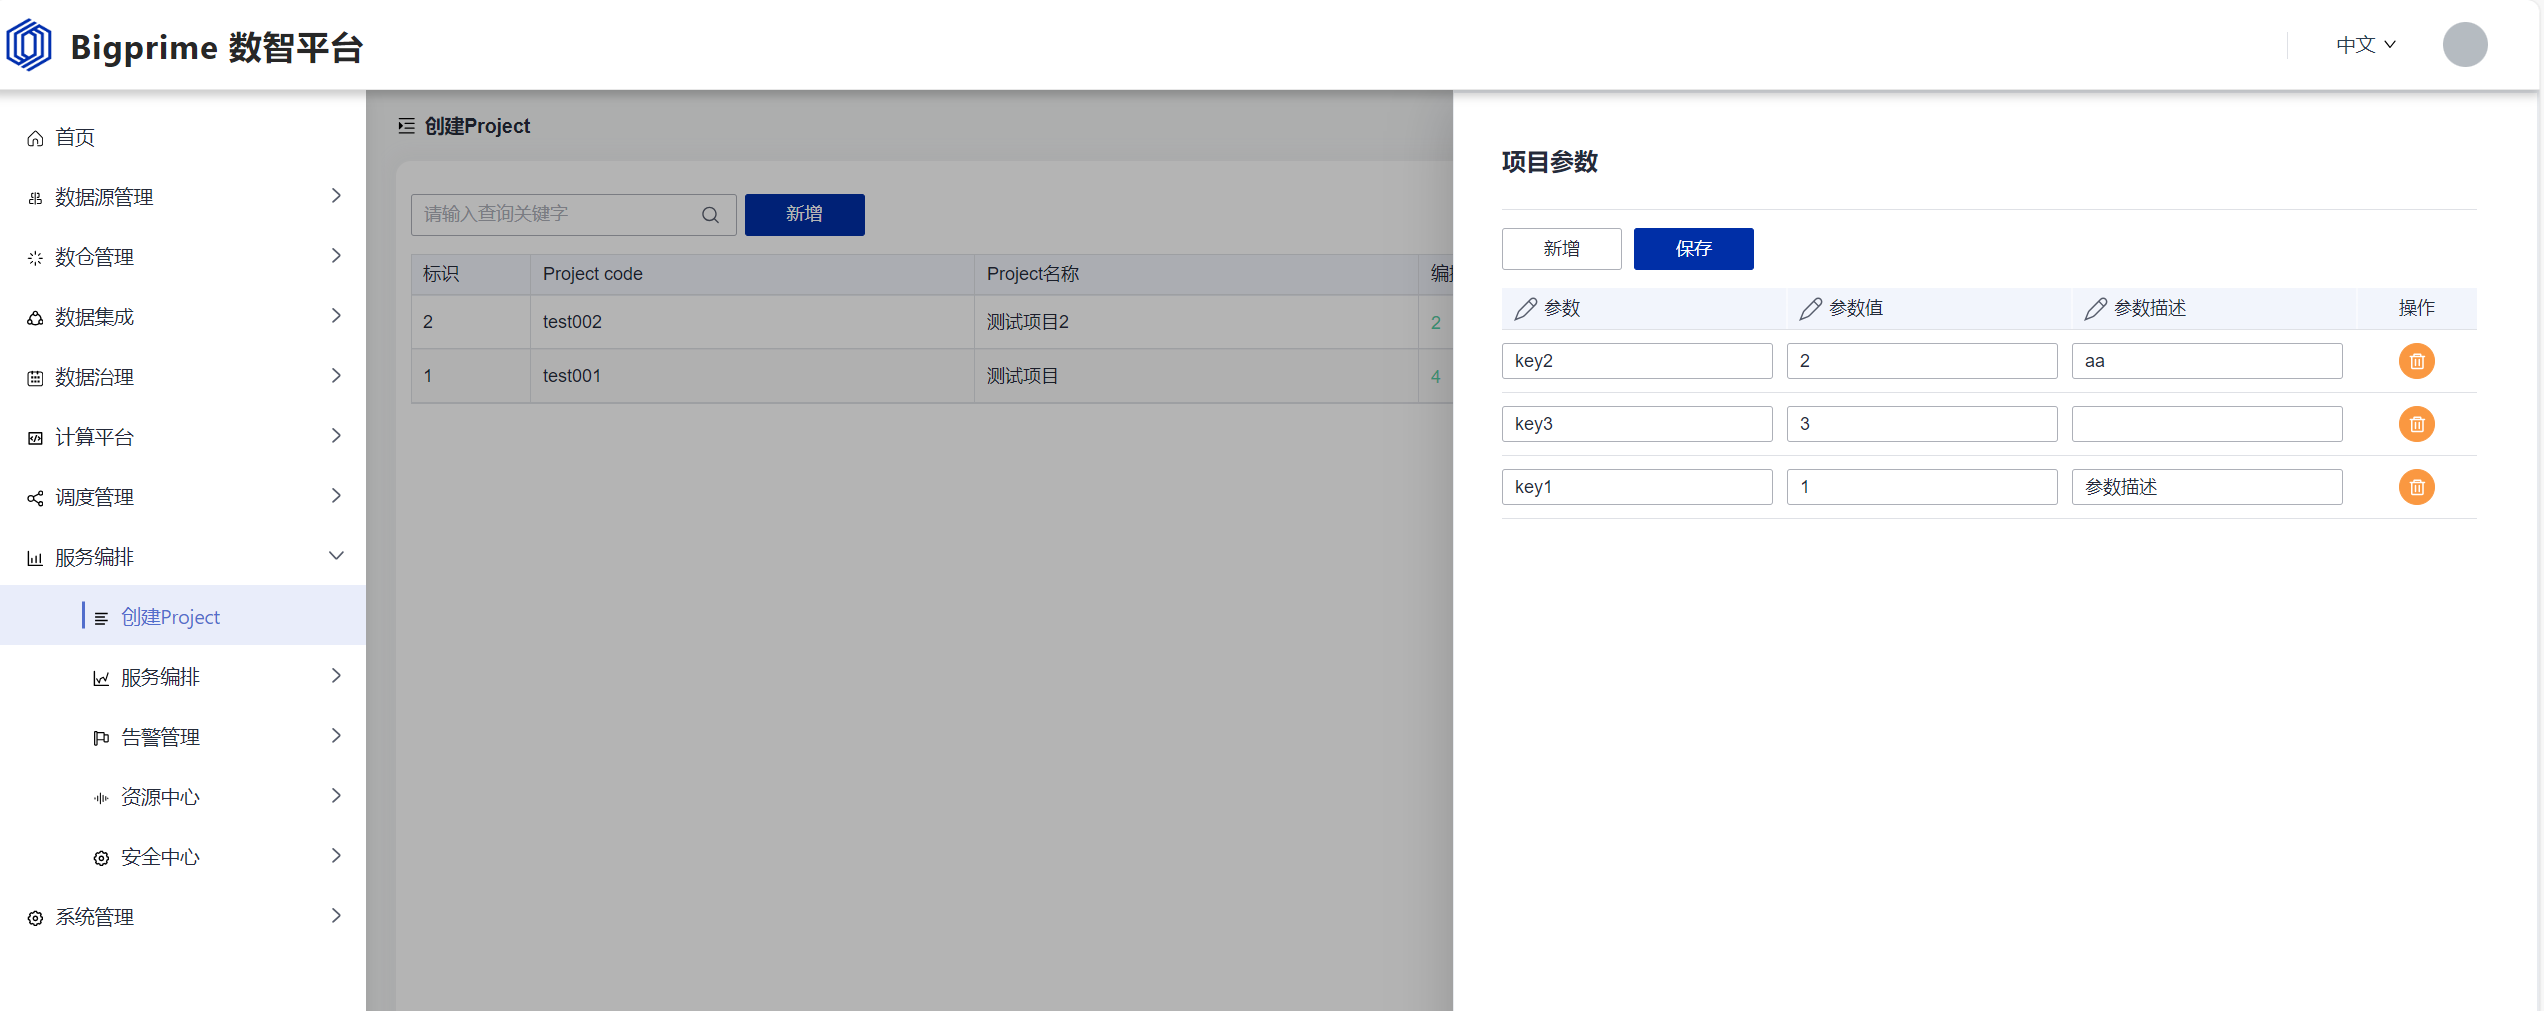Viewport: 2544px width, 1011px height.
Task: Click the 参数描述 placeholder description field
Action: [2207, 487]
